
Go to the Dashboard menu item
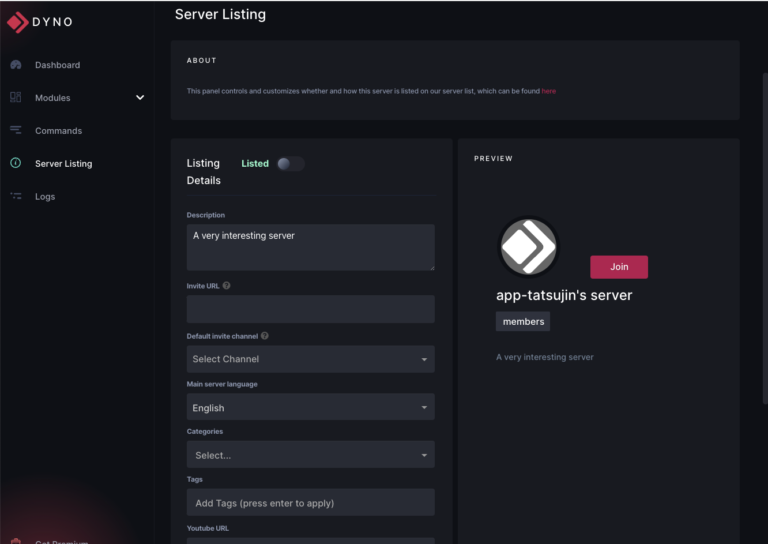tap(57, 65)
